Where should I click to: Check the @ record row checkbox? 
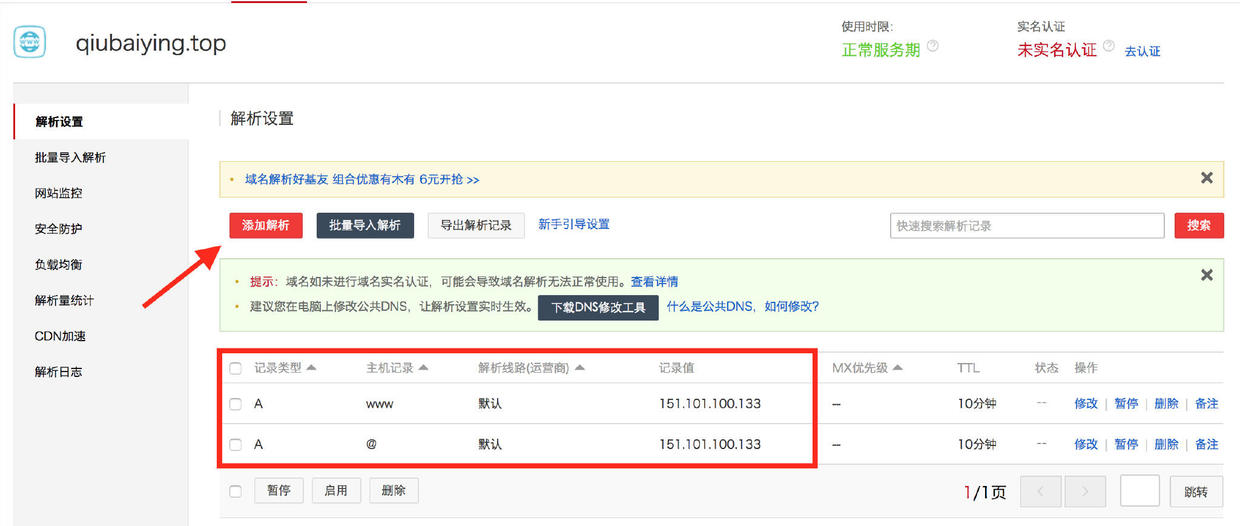(x=236, y=445)
